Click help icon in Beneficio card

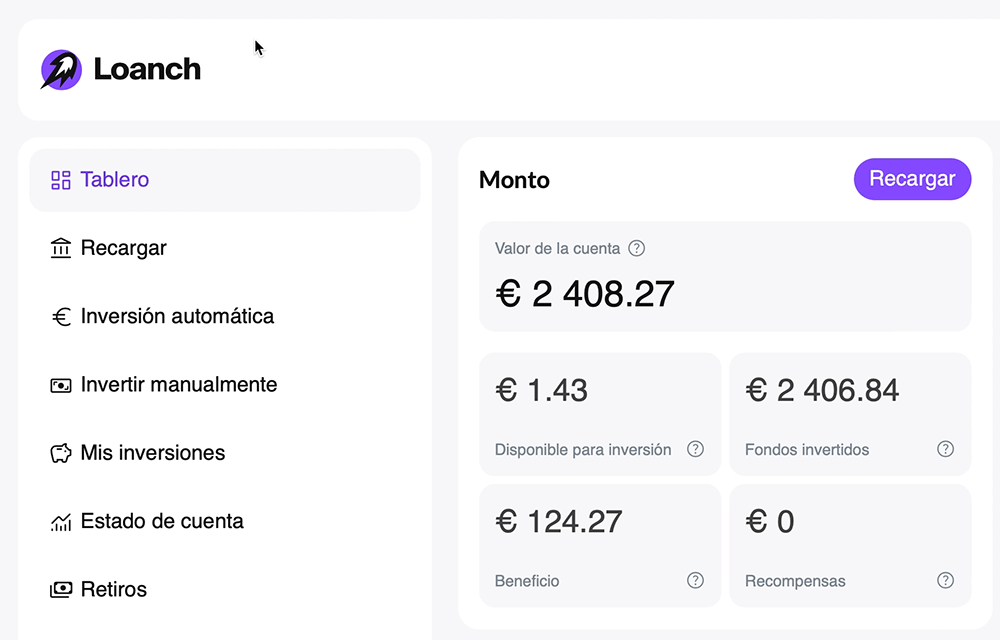tap(695, 580)
